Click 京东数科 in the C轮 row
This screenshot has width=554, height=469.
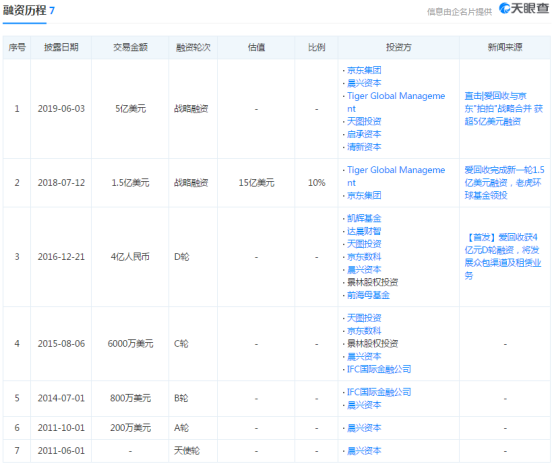pyautogui.click(x=364, y=331)
